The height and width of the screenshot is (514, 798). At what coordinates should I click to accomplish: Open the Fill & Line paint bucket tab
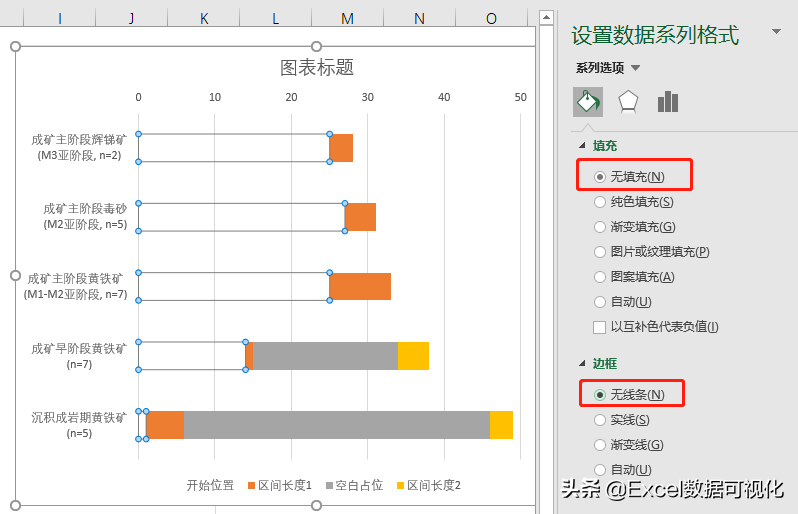pos(588,102)
